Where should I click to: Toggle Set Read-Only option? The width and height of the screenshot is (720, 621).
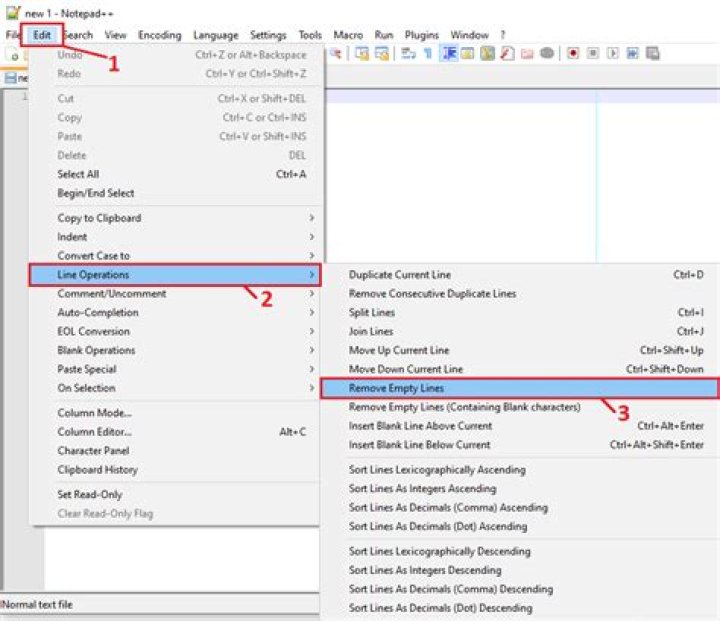[x=175, y=495]
